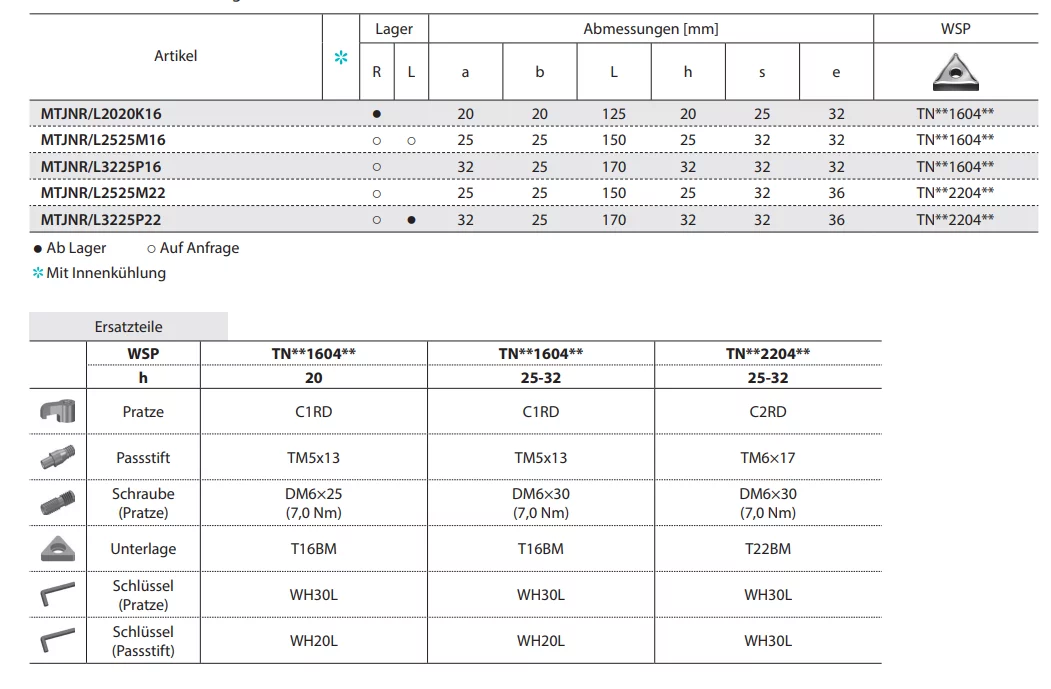This screenshot has height=689, width=1051.
Task: Click the TM6×17 pin part number
Action: point(768,458)
